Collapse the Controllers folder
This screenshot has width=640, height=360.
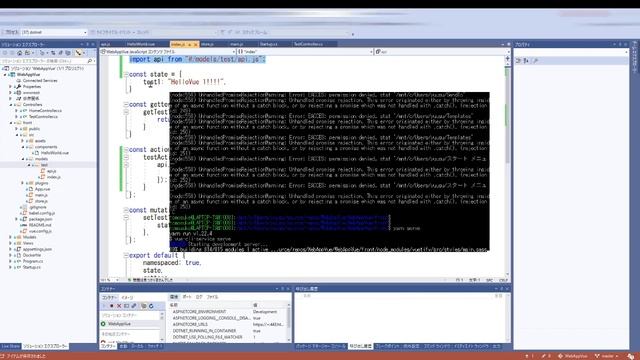[x=11, y=104]
